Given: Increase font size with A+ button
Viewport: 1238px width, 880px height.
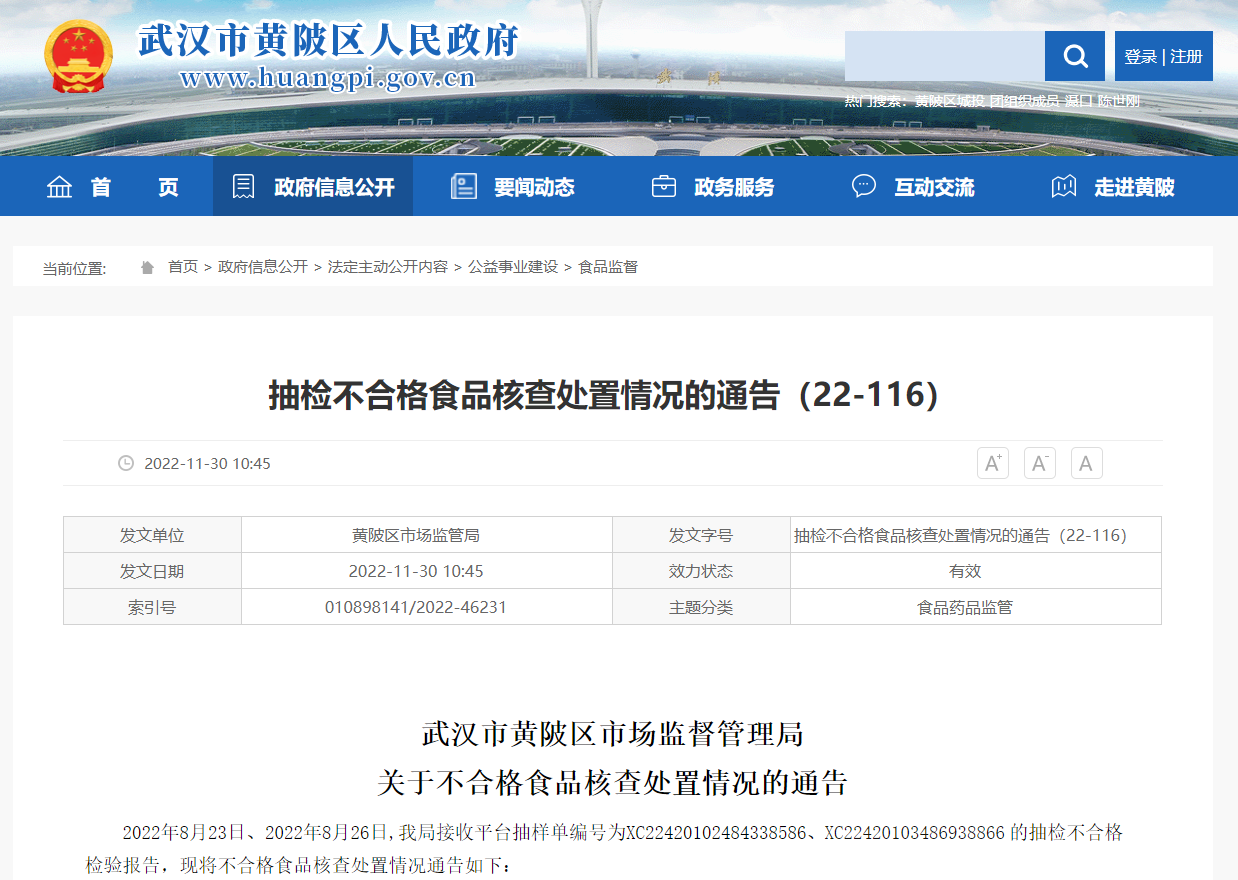Looking at the screenshot, I should click(x=993, y=463).
